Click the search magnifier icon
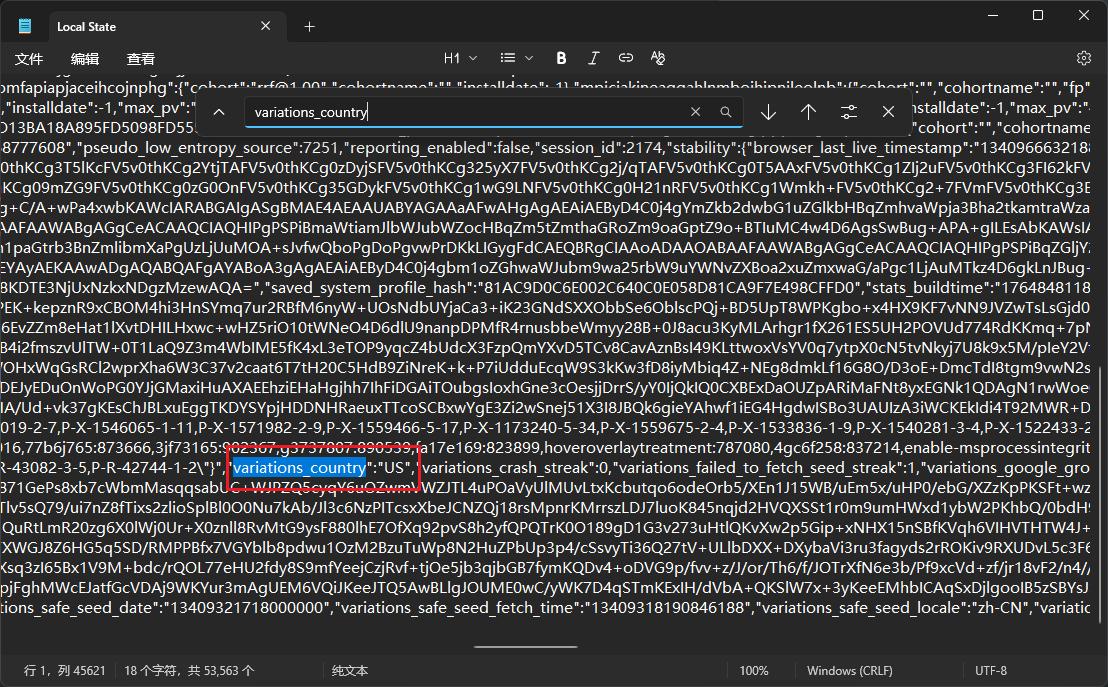This screenshot has width=1108, height=687. pyautogui.click(x=726, y=112)
